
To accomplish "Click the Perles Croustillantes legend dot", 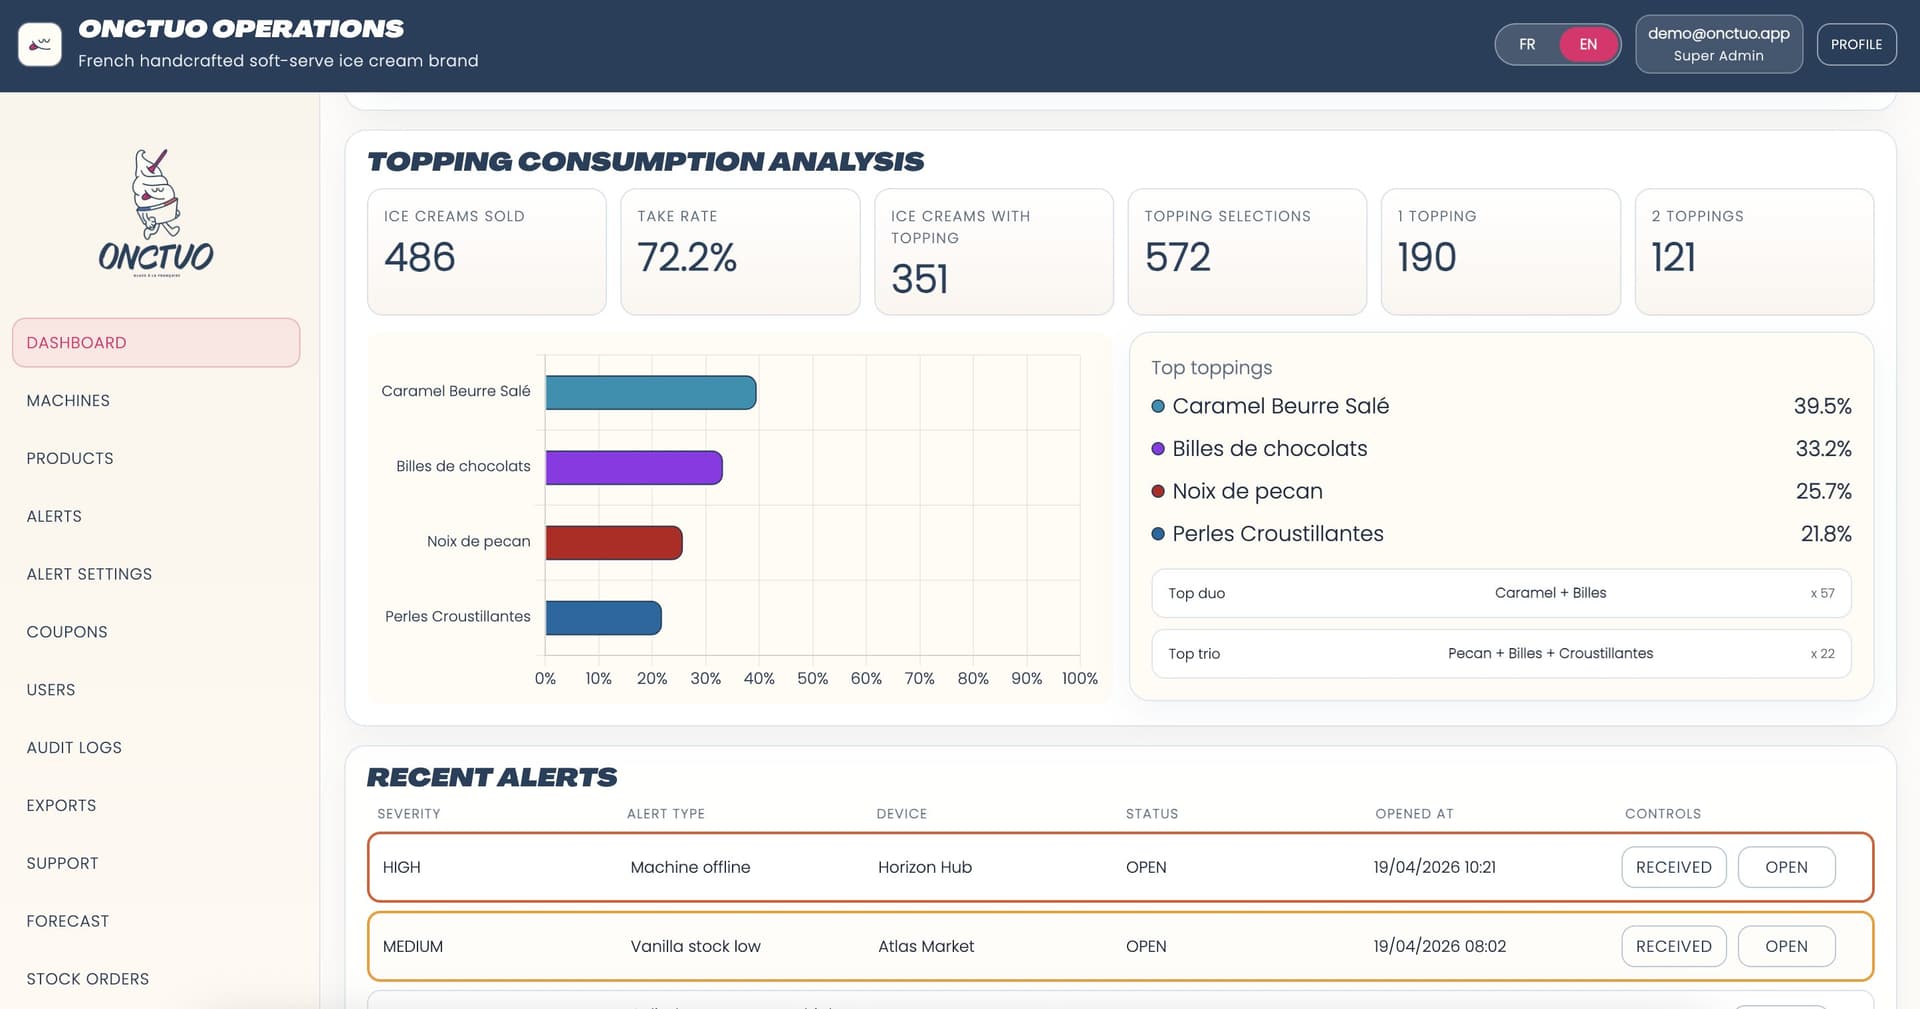I will coord(1158,534).
